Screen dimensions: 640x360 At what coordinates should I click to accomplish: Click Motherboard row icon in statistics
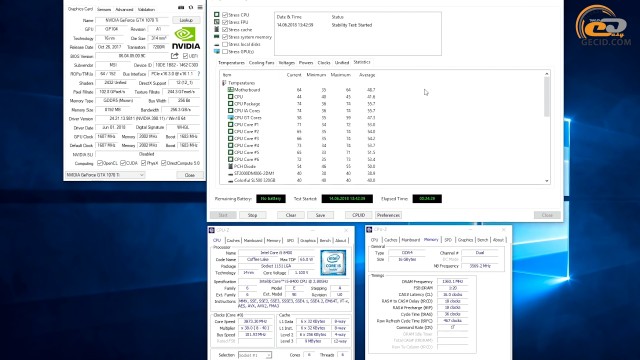coord(231,90)
